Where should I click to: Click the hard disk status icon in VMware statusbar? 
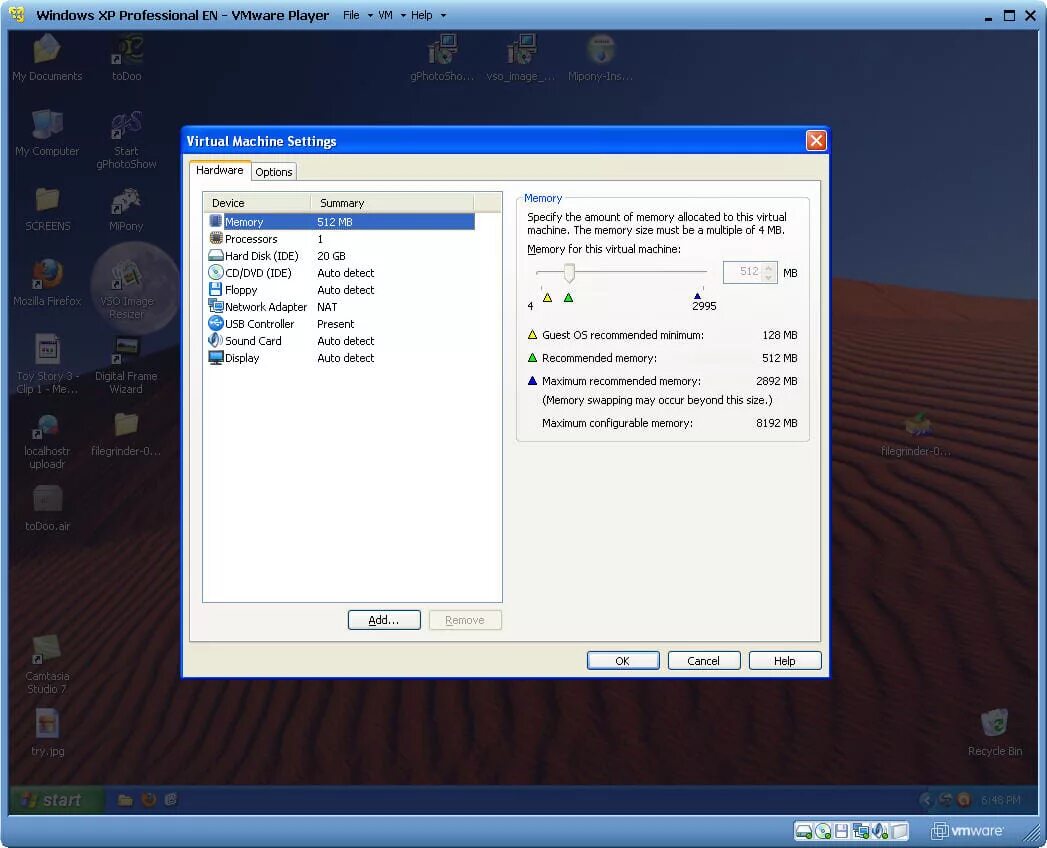pyautogui.click(x=804, y=830)
